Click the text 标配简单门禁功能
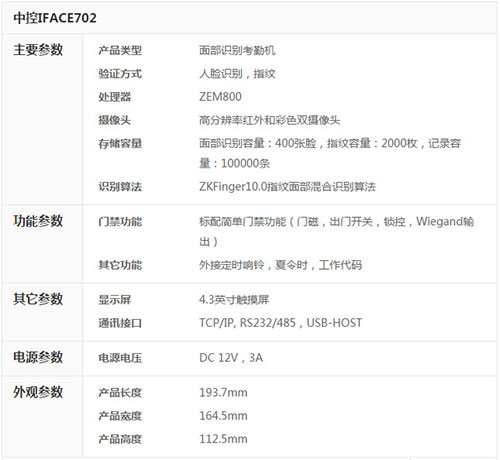 (243, 222)
